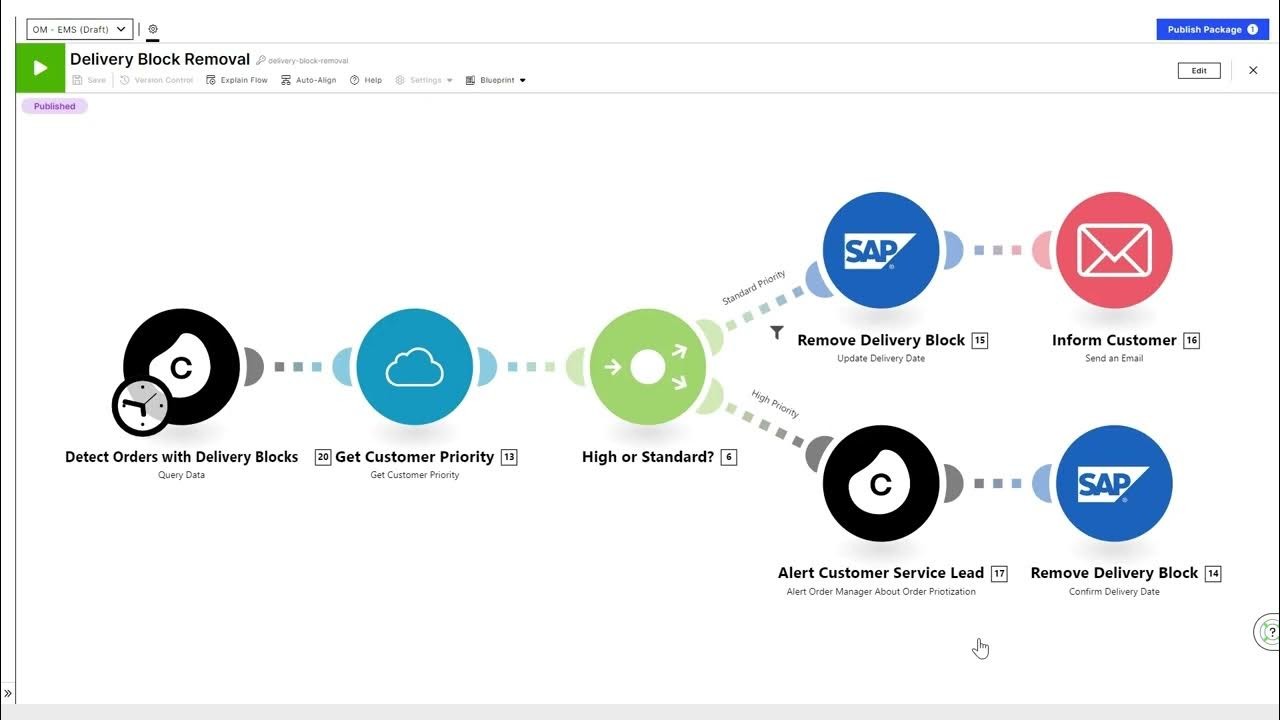Screen dimensions: 1280x720
Task: Click Explain Flow in toolbar
Action: coord(237,80)
